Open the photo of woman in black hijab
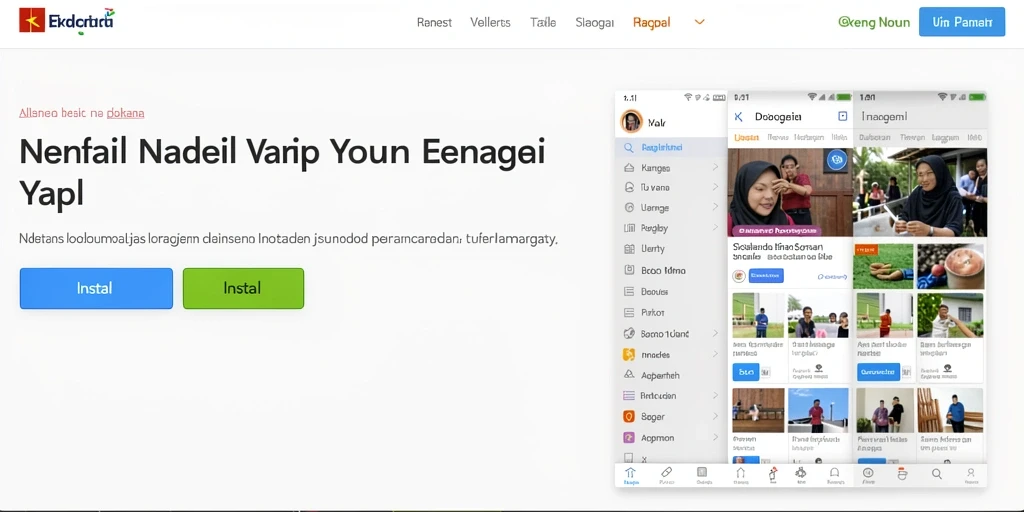The image size is (1024, 512). [790, 192]
